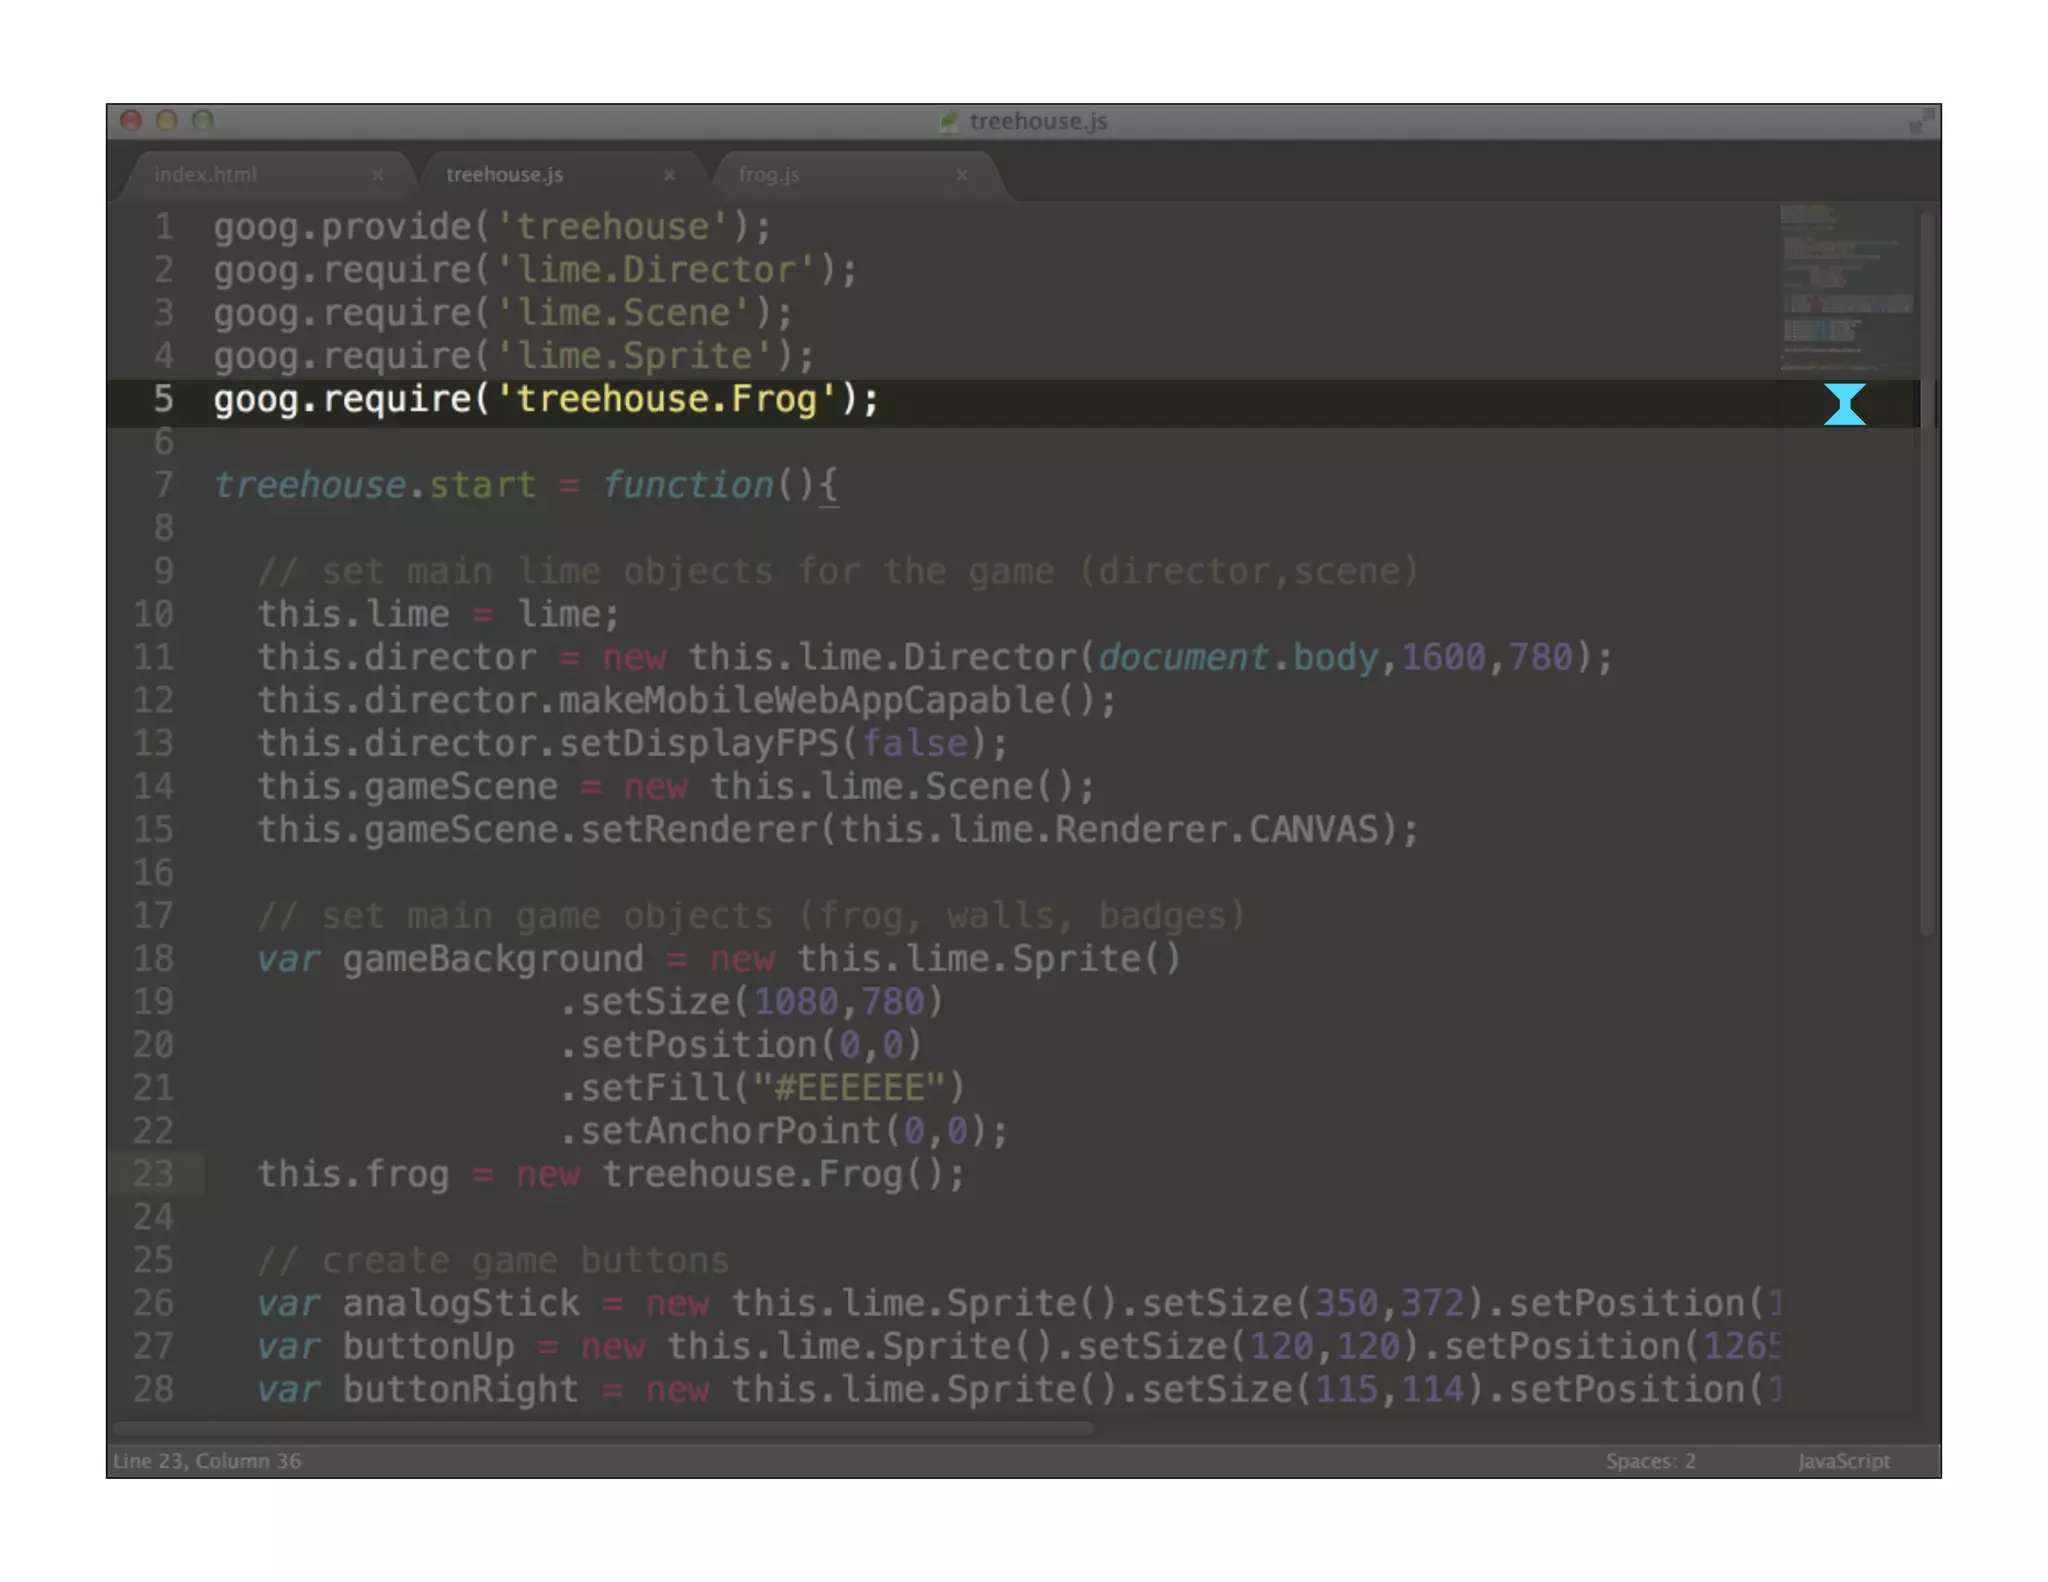Click the Line 23, Column 36 status text
Image resolution: width=2048 pixels, height=1582 pixels.
pyautogui.click(x=207, y=1461)
